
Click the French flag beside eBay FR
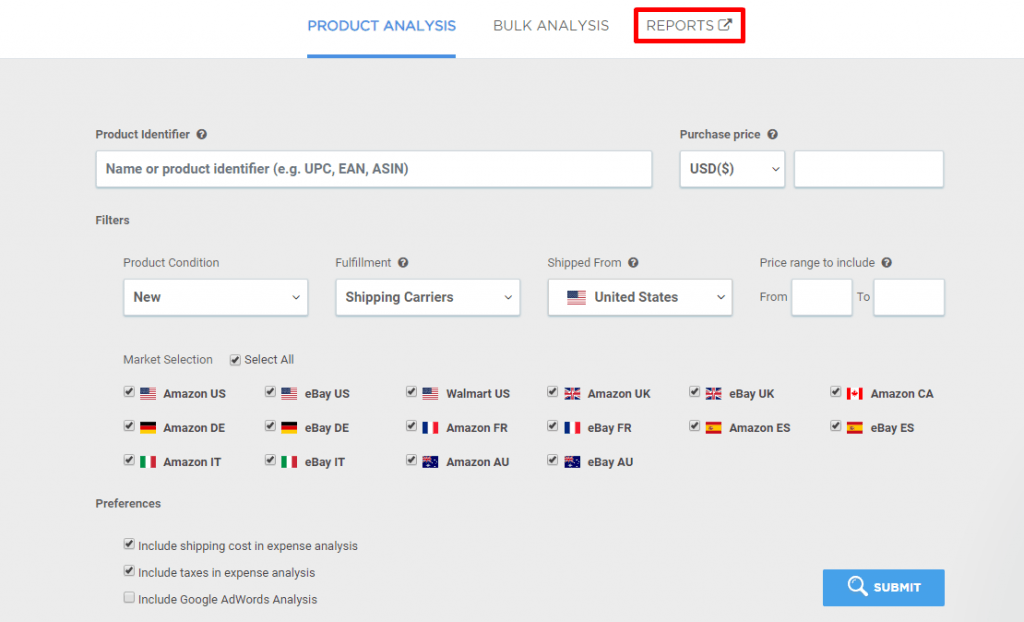click(x=572, y=428)
